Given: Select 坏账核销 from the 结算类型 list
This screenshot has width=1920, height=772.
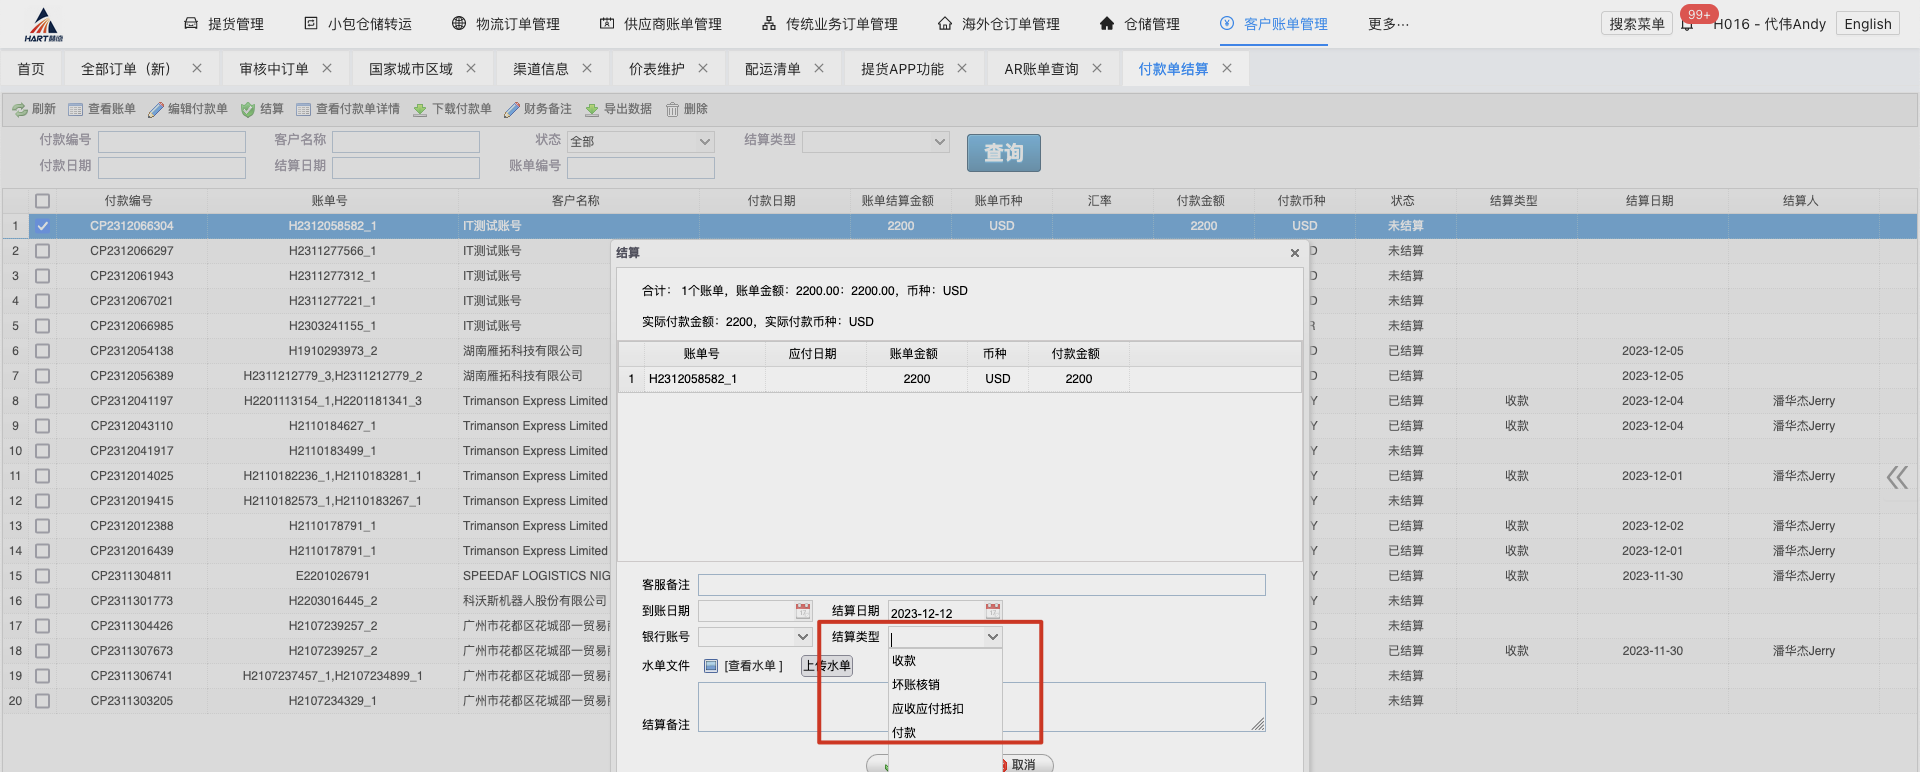Looking at the screenshot, I should click(x=916, y=685).
